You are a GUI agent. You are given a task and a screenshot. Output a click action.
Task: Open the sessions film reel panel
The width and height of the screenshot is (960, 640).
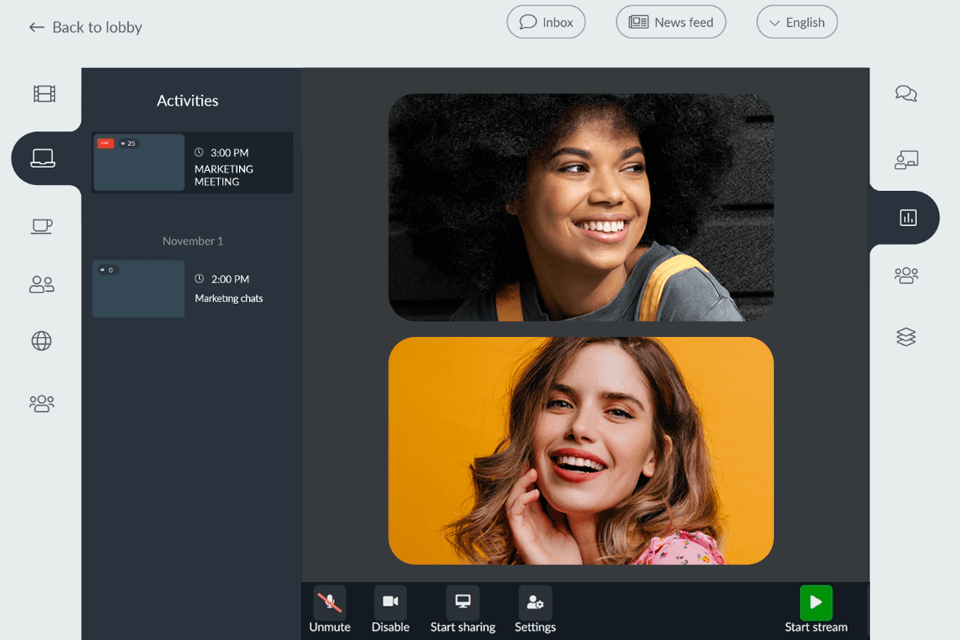(x=40, y=94)
